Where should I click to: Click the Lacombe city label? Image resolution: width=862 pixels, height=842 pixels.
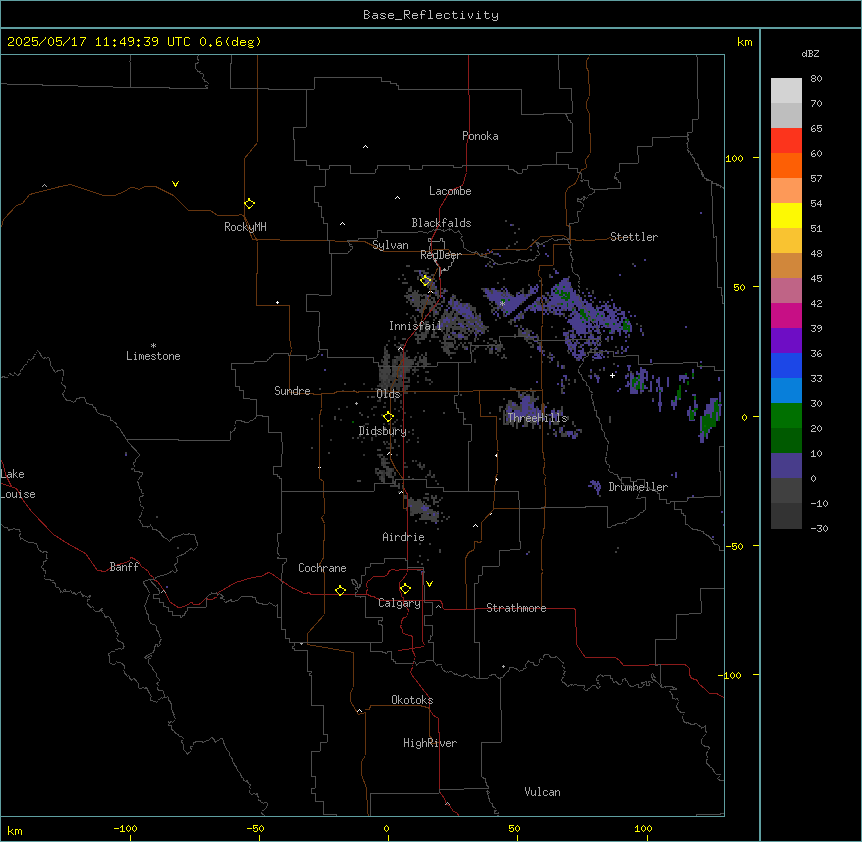[450, 191]
